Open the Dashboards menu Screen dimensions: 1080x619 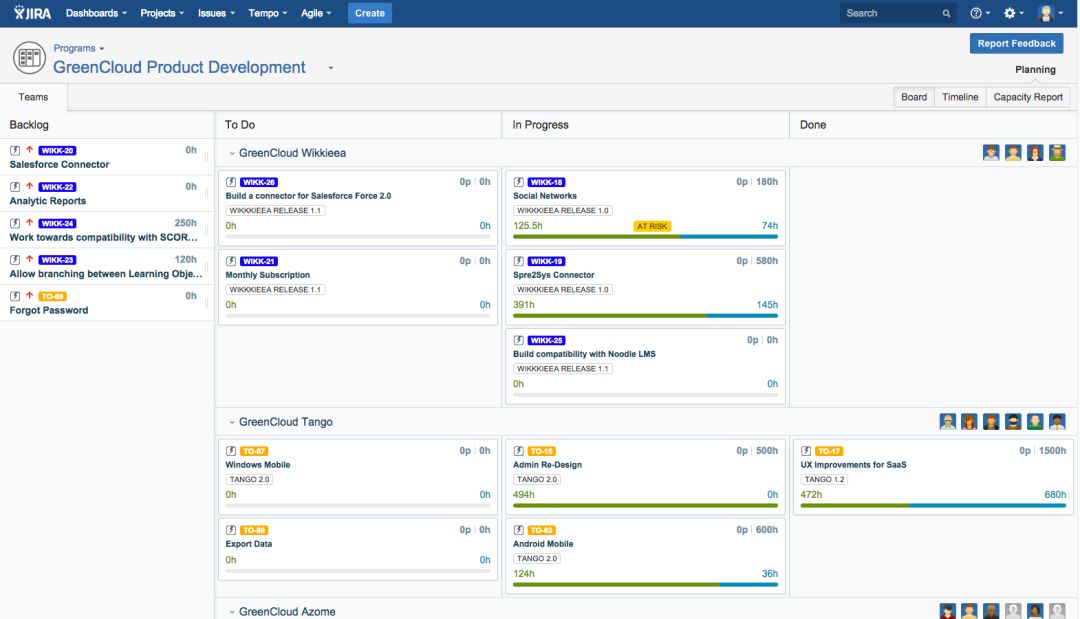[x=93, y=13]
